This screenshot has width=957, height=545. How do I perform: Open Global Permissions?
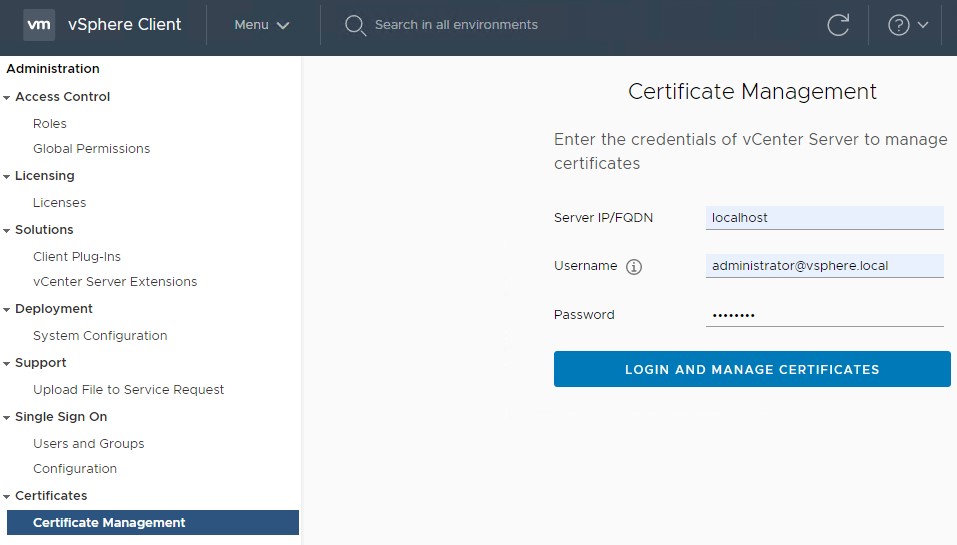tap(92, 148)
